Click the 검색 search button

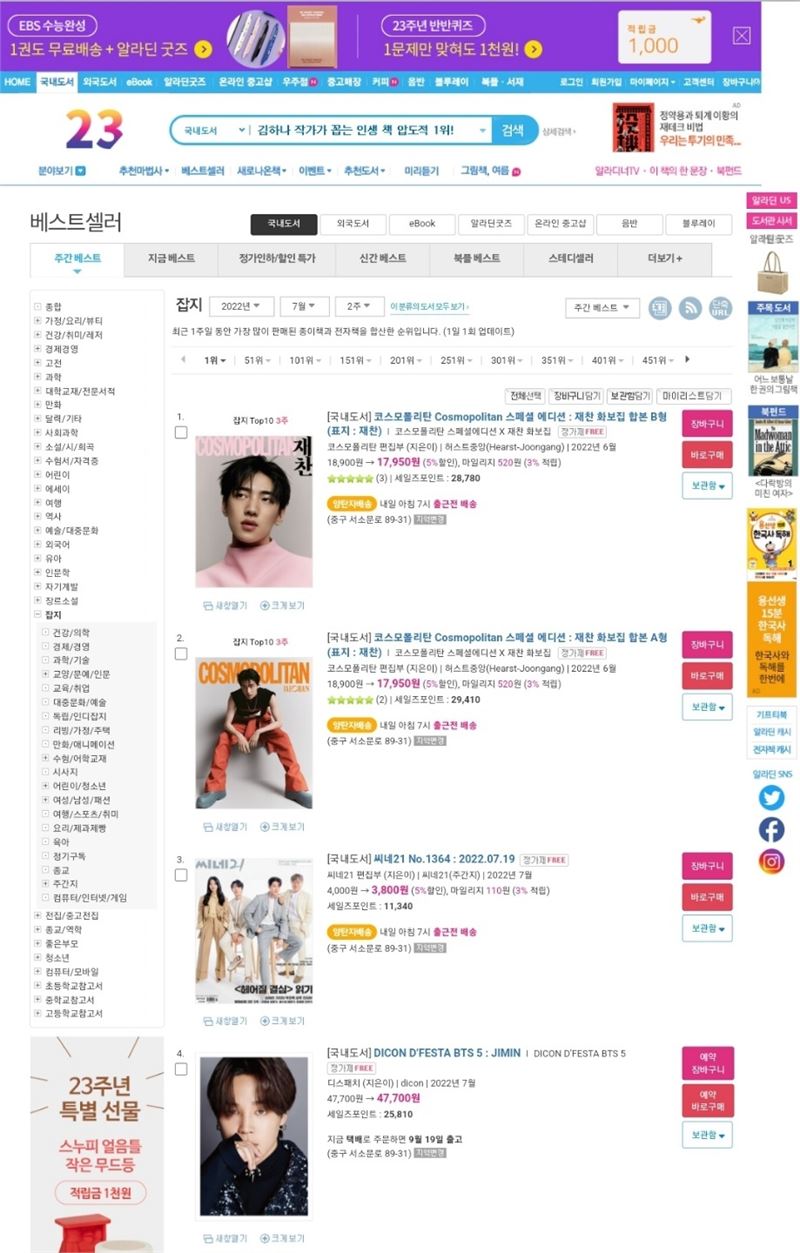coord(512,130)
